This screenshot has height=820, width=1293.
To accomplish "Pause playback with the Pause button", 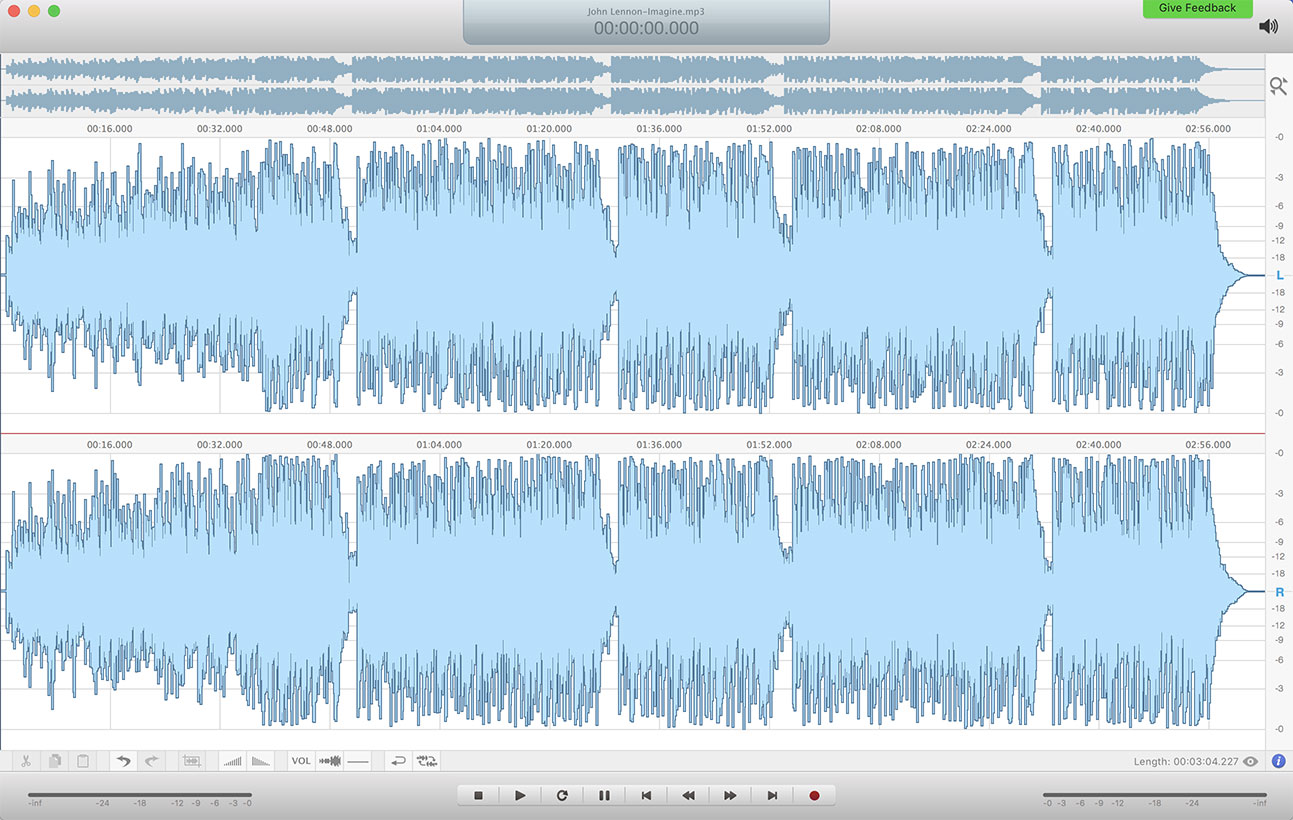I will tap(604, 795).
